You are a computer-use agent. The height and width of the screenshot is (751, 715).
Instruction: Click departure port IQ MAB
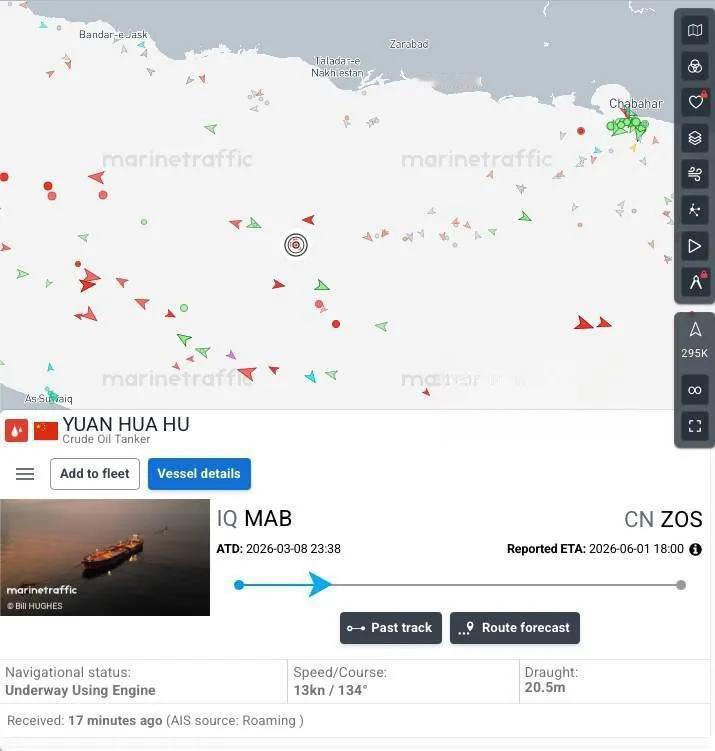tap(254, 519)
